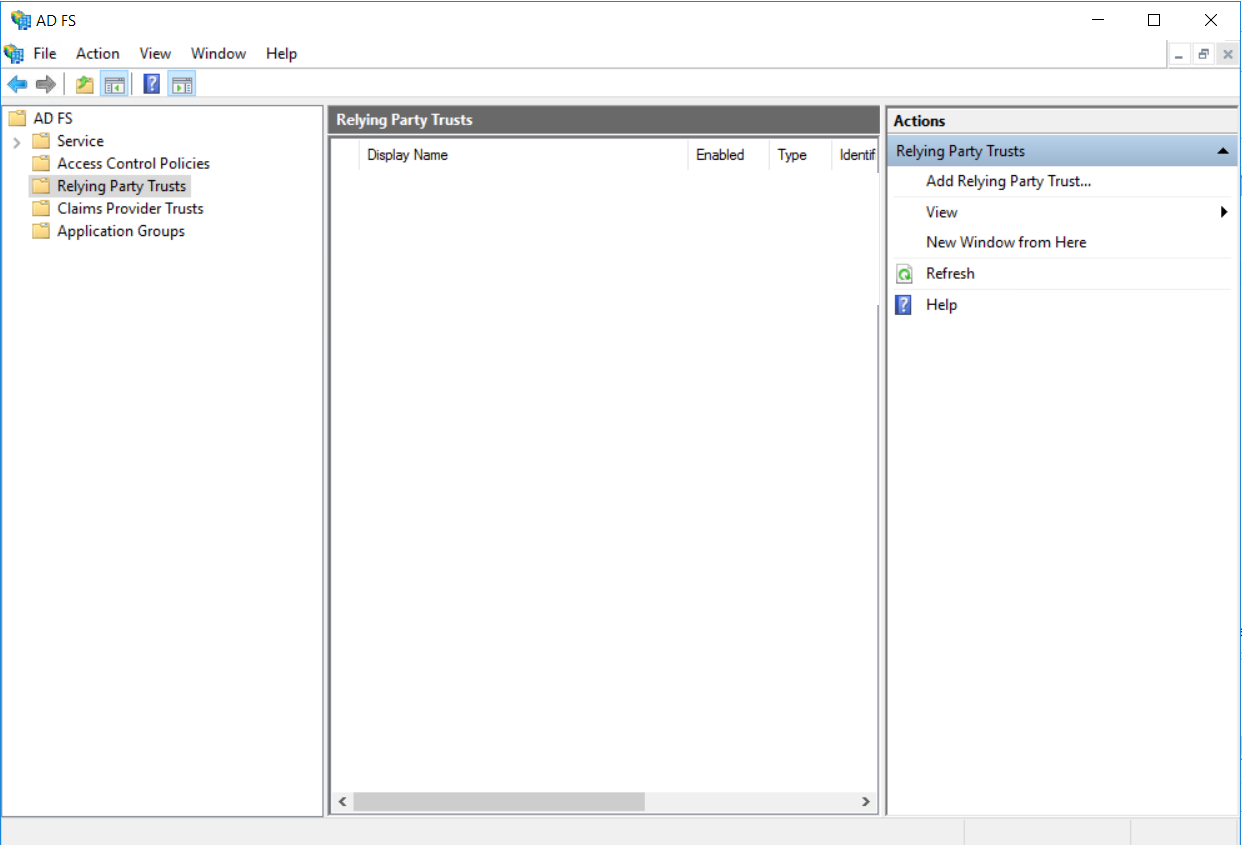Select Claims Provider Trusts tree item
1242x845 pixels.
(x=130, y=208)
